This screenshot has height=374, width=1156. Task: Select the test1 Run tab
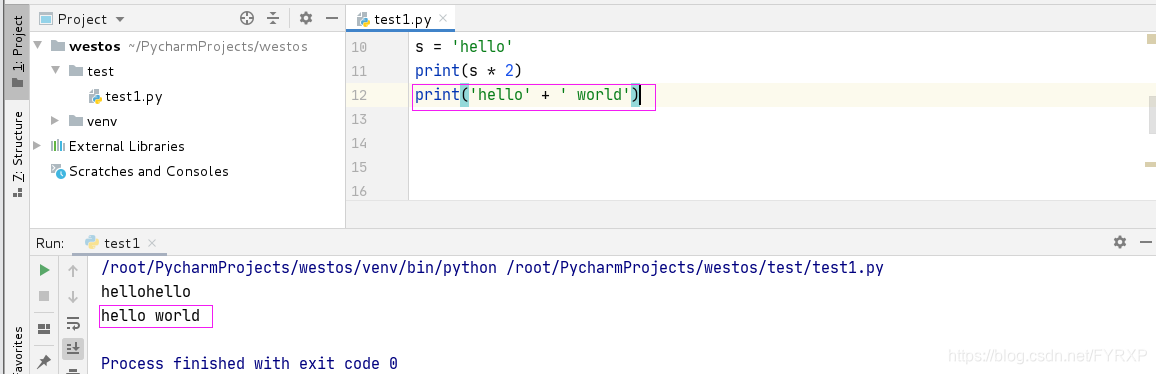[113, 243]
